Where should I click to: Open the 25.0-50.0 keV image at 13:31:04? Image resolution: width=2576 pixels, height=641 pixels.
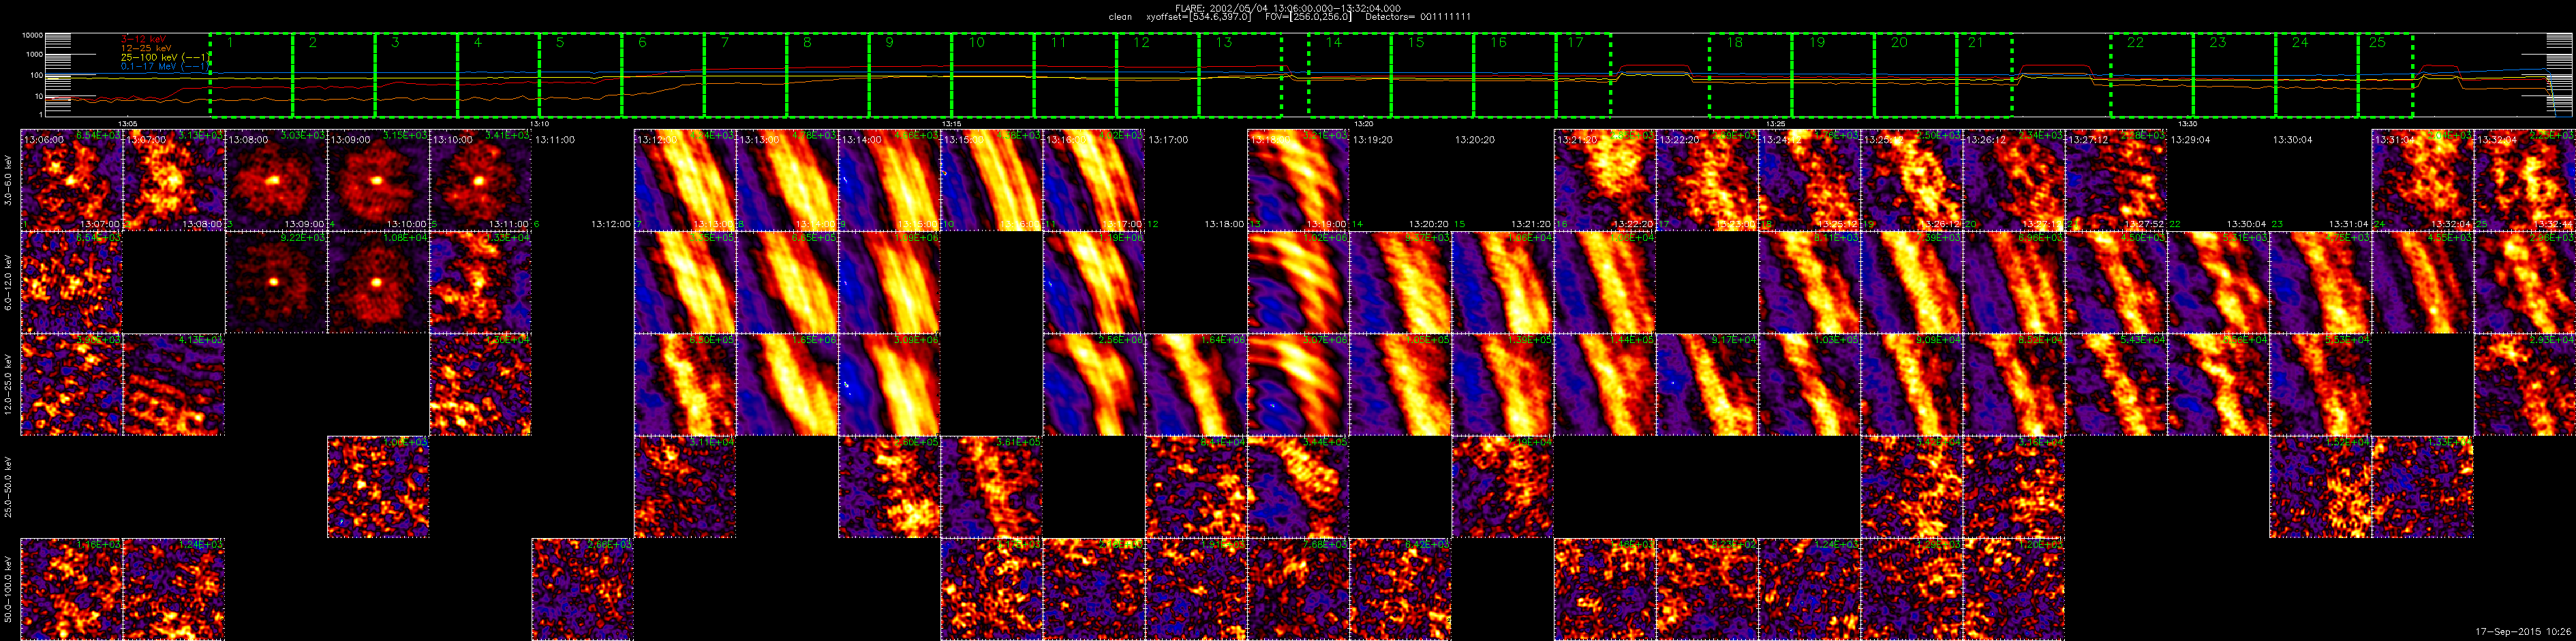tap(2422, 487)
